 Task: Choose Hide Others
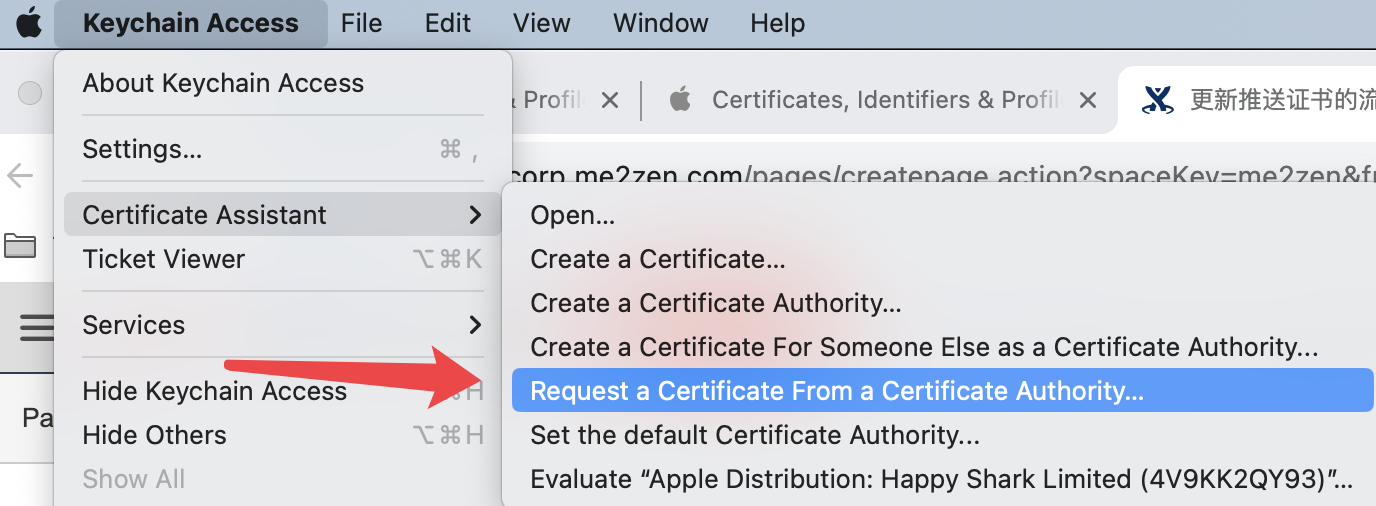154,435
